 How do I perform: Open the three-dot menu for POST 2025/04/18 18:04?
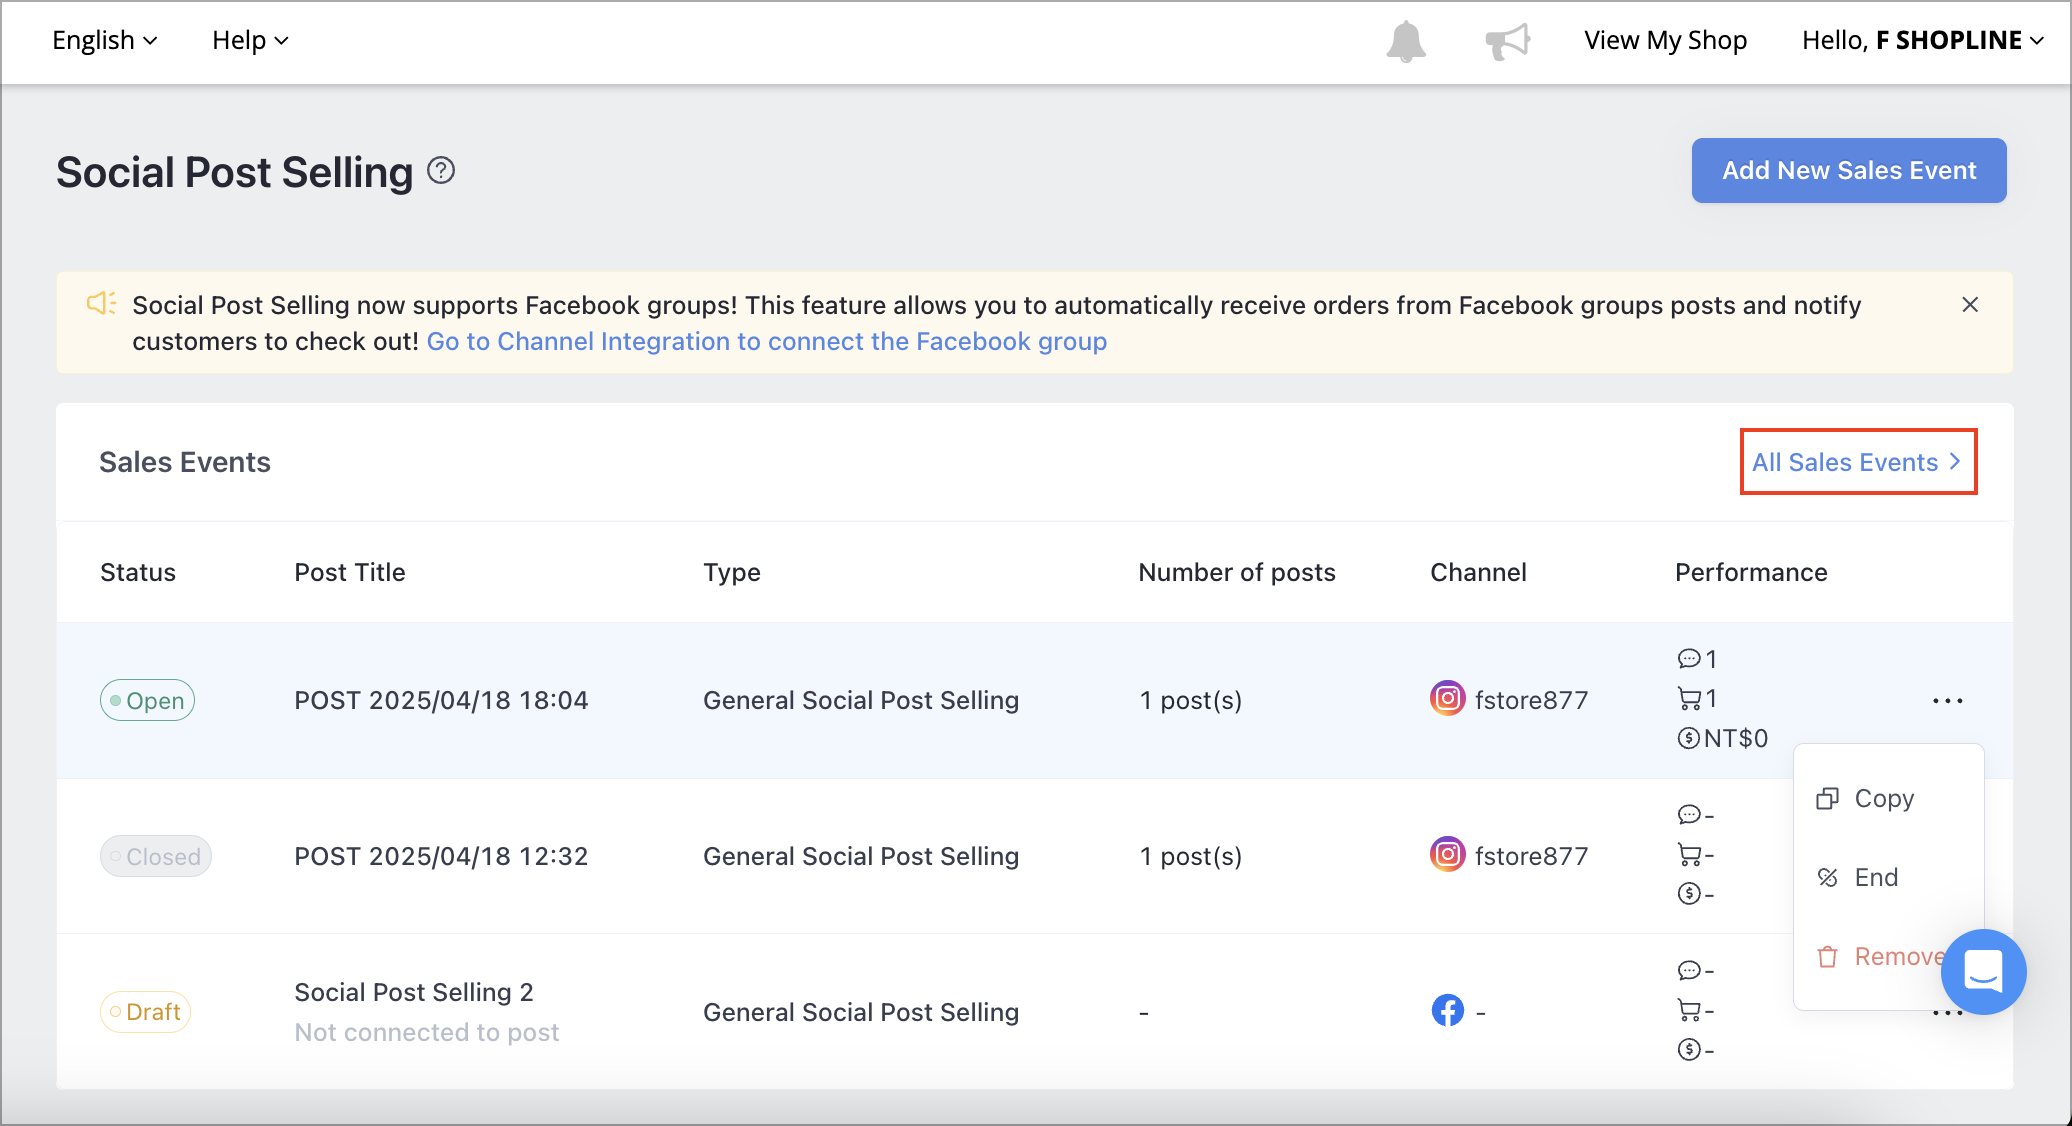coord(1947,701)
